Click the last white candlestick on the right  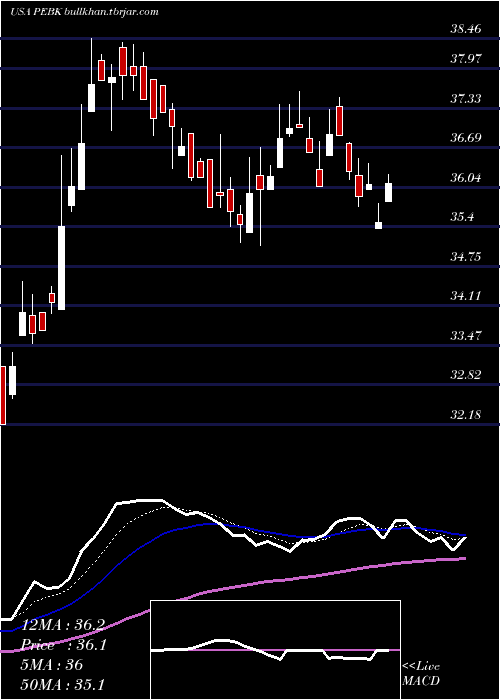point(388,192)
